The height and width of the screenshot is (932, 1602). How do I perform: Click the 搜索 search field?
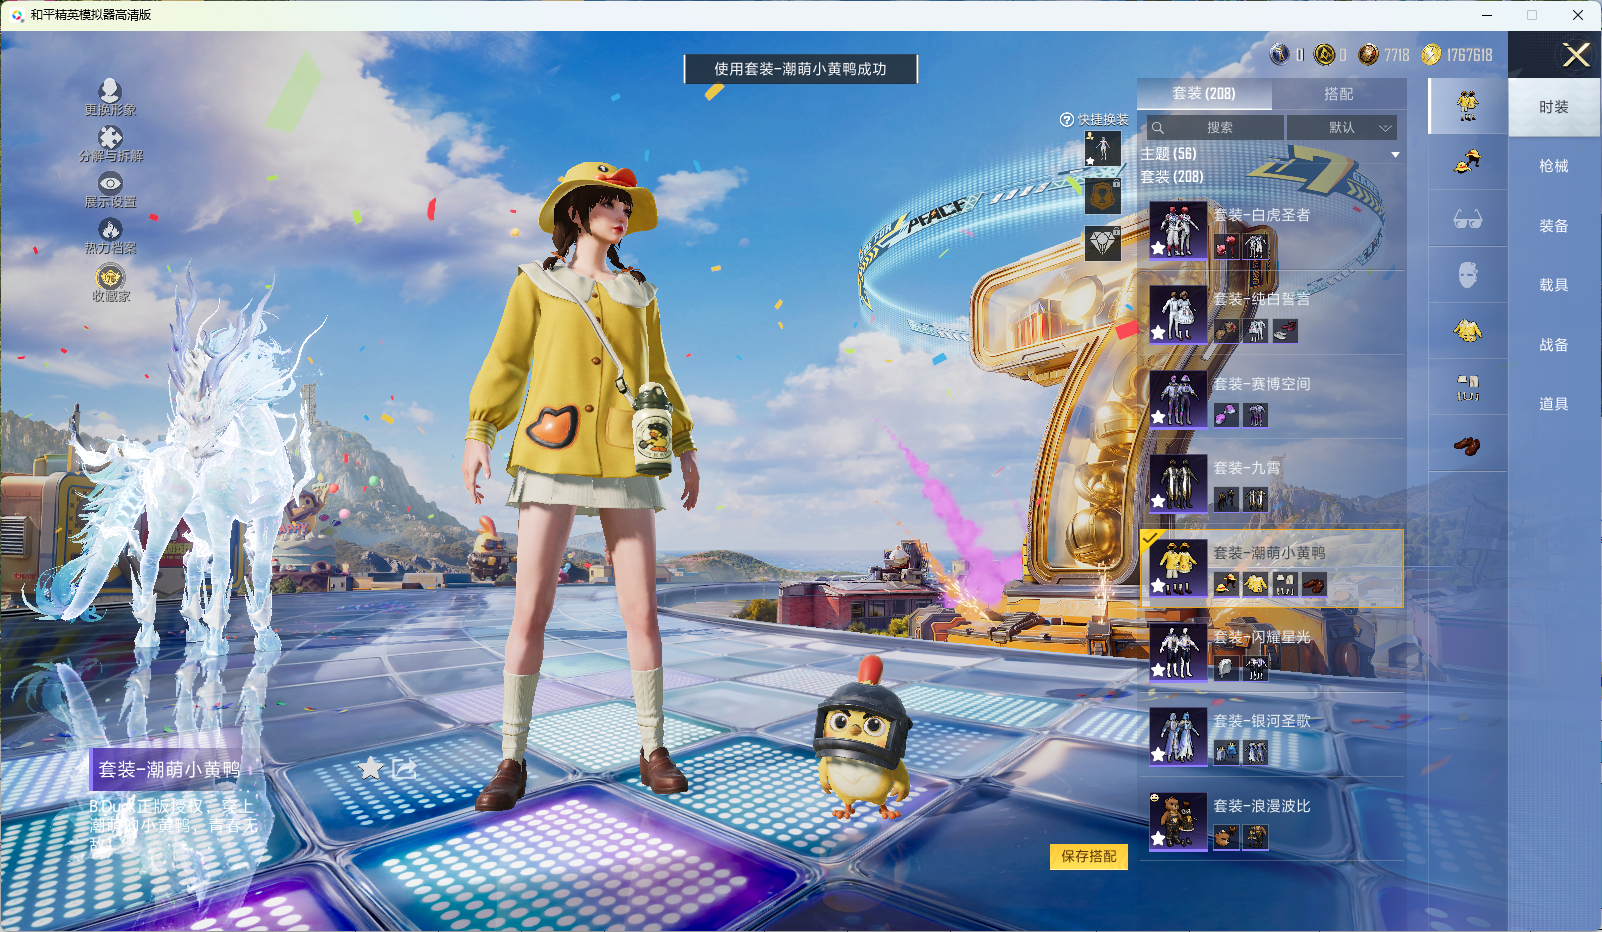[x=1214, y=127]
